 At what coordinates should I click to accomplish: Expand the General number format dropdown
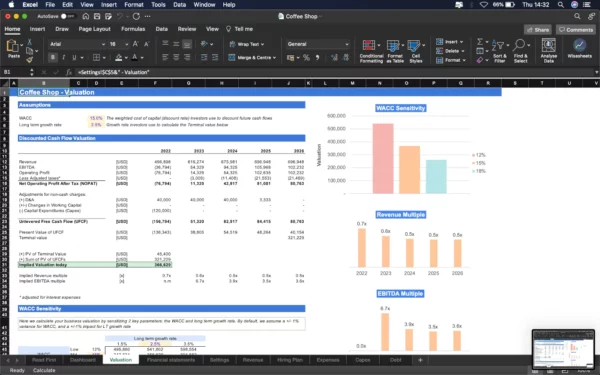click(318, 44)
